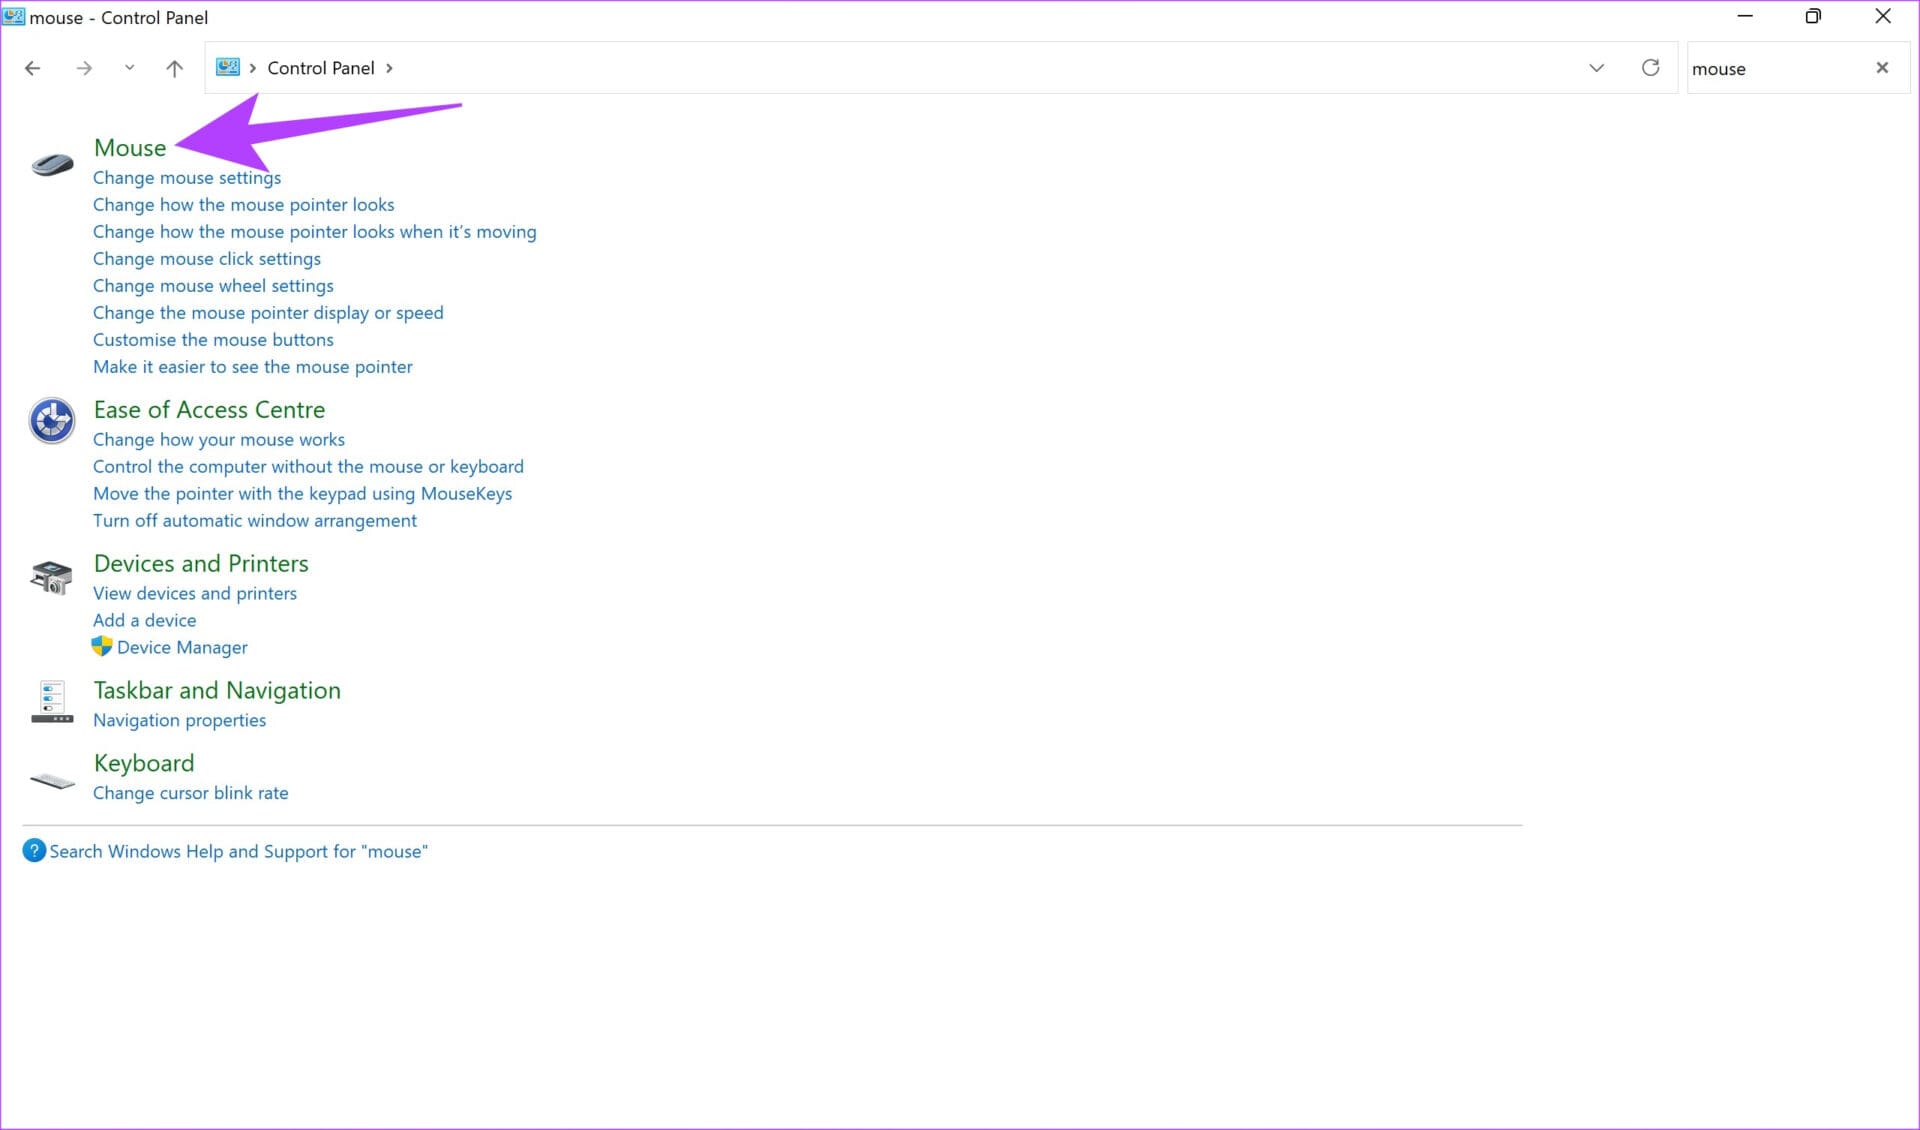
Task: Click the Device Manager shield icon
Action: point(102,646)
